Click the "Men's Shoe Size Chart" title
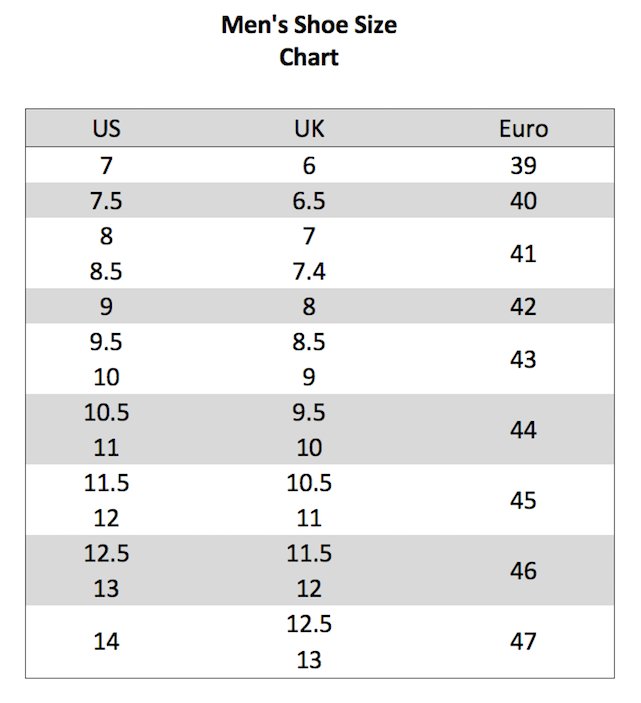Image resolution: width=641 pixels, height=703 pixels. (309, 41)
